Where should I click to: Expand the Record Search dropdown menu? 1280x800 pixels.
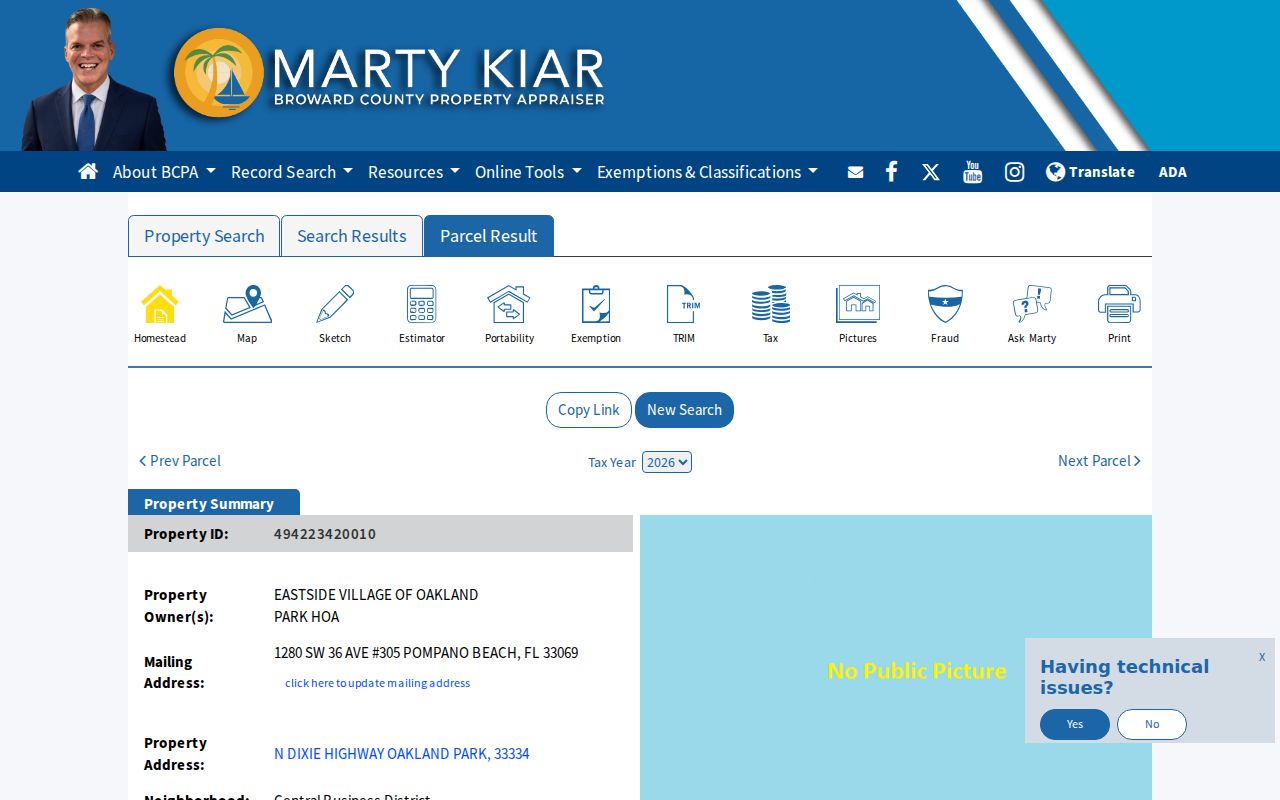tap(292, 172)
